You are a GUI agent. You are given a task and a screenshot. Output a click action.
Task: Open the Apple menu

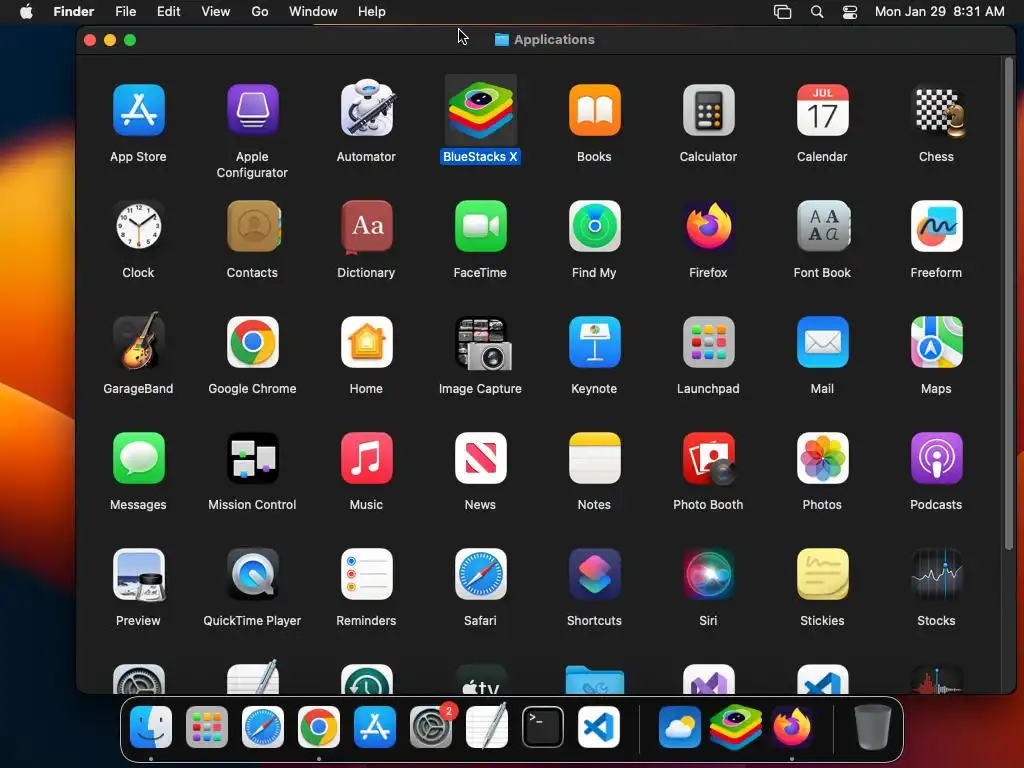(26, 11)
